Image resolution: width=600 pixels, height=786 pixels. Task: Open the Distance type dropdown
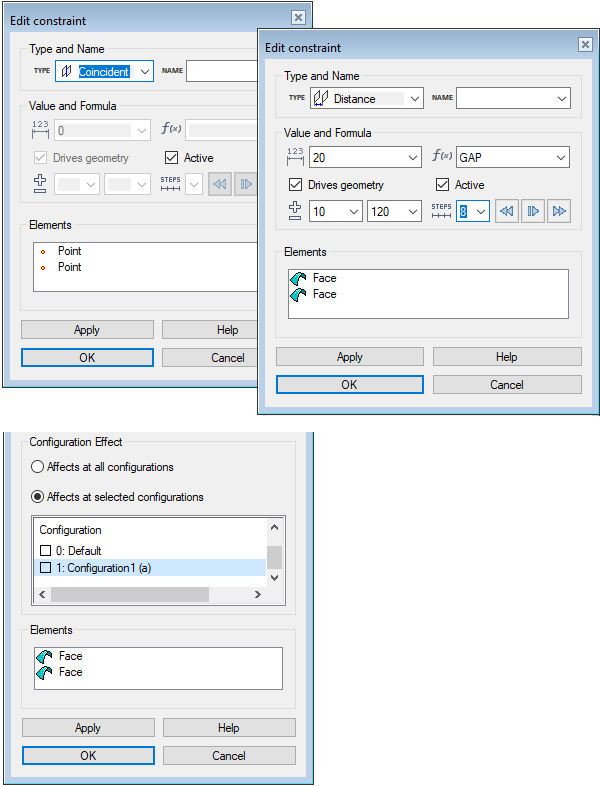click(414, 98)
